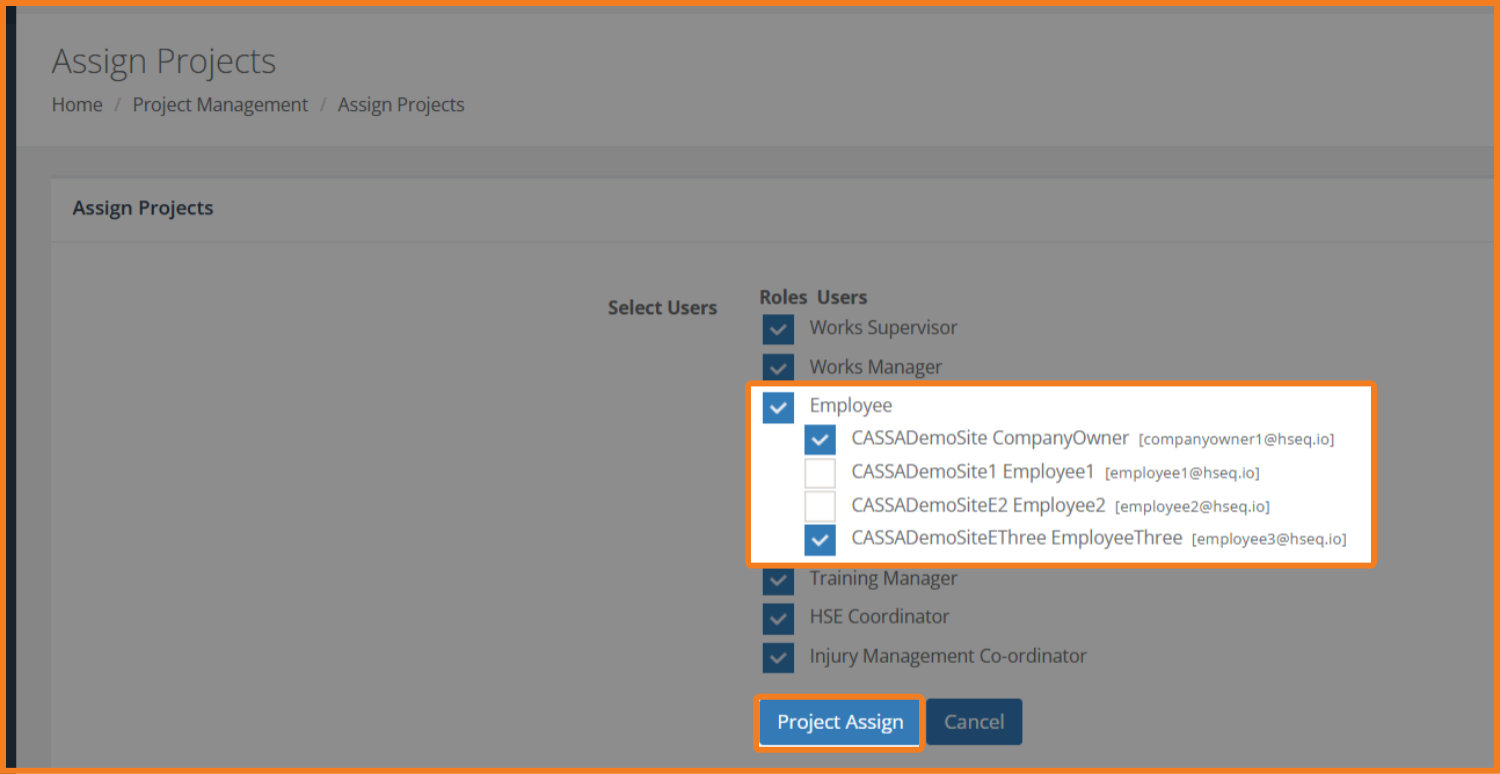Image resolution: width=1500 pixels, height=774 pixels.
Task: Toggle the Employee role checkbox
Action: tap(778, 407)
